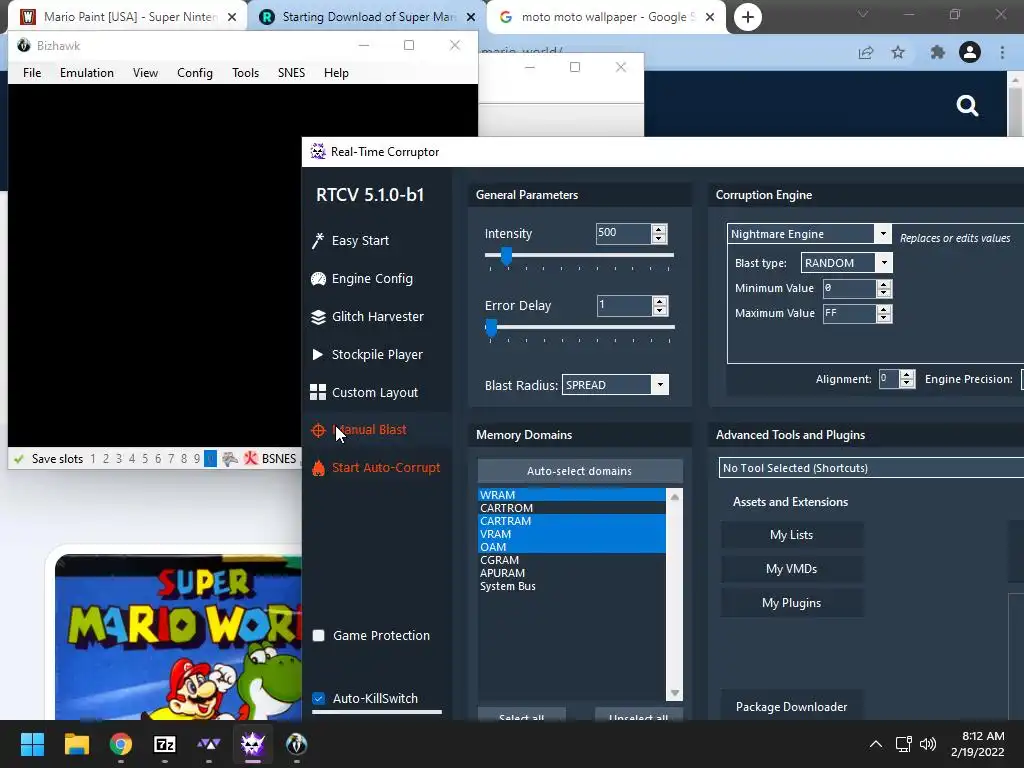The height and width of the screenshot is (768, 1024).
Task: Open Bizhawk File menu
Action: pos(32,72)
